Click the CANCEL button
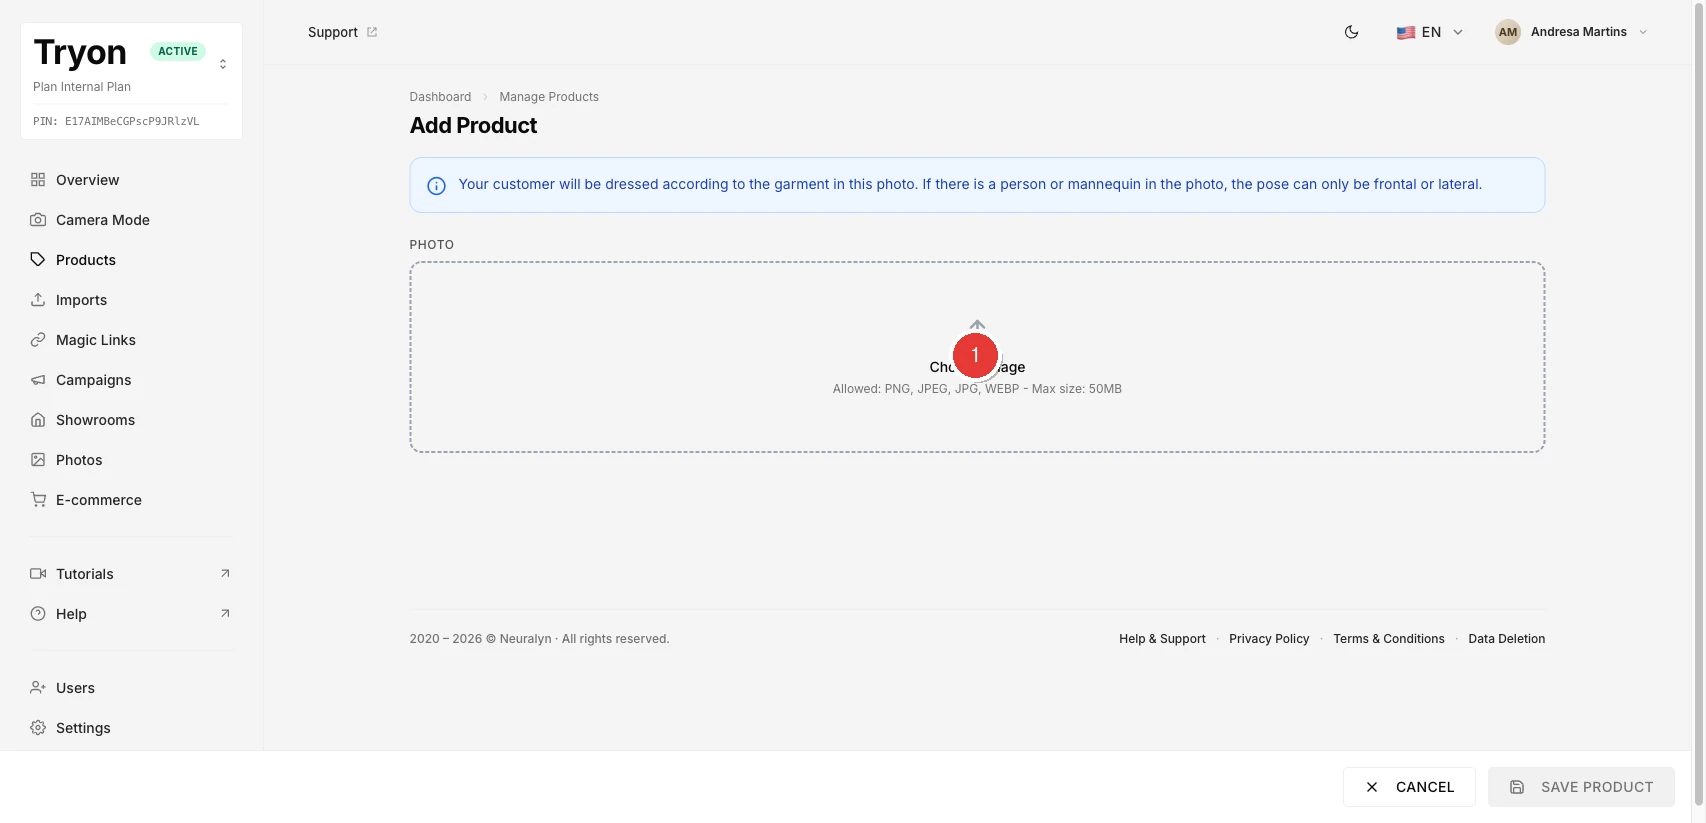The image size is (1706, 823). (1409, 787)
